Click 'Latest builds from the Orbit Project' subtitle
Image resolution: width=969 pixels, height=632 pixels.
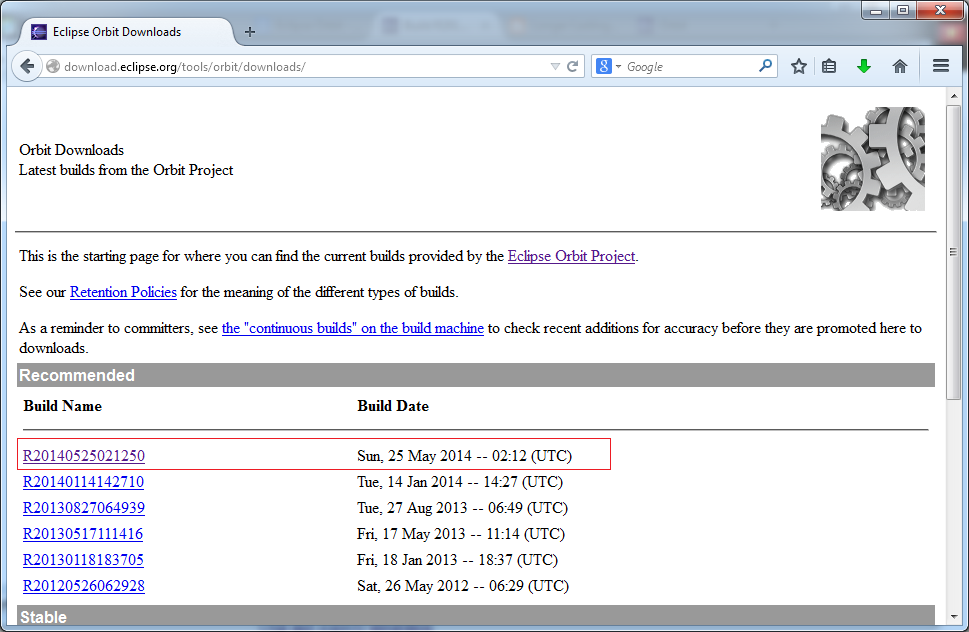(126, 170)
